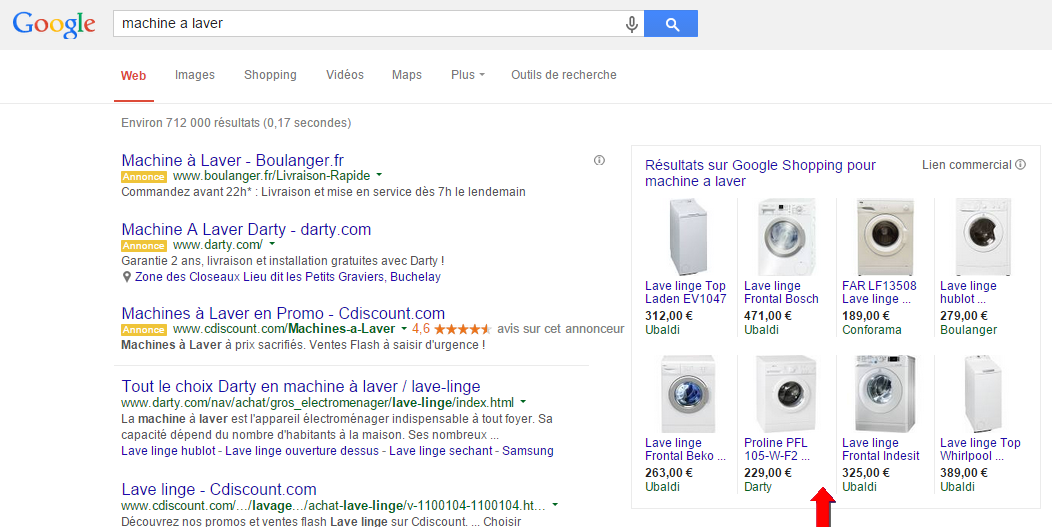The height and width of the screenshot is (527, 1052).
Task: Click 'Lave linge ouverture dessus' sitelink
Action: click(302, 450)
